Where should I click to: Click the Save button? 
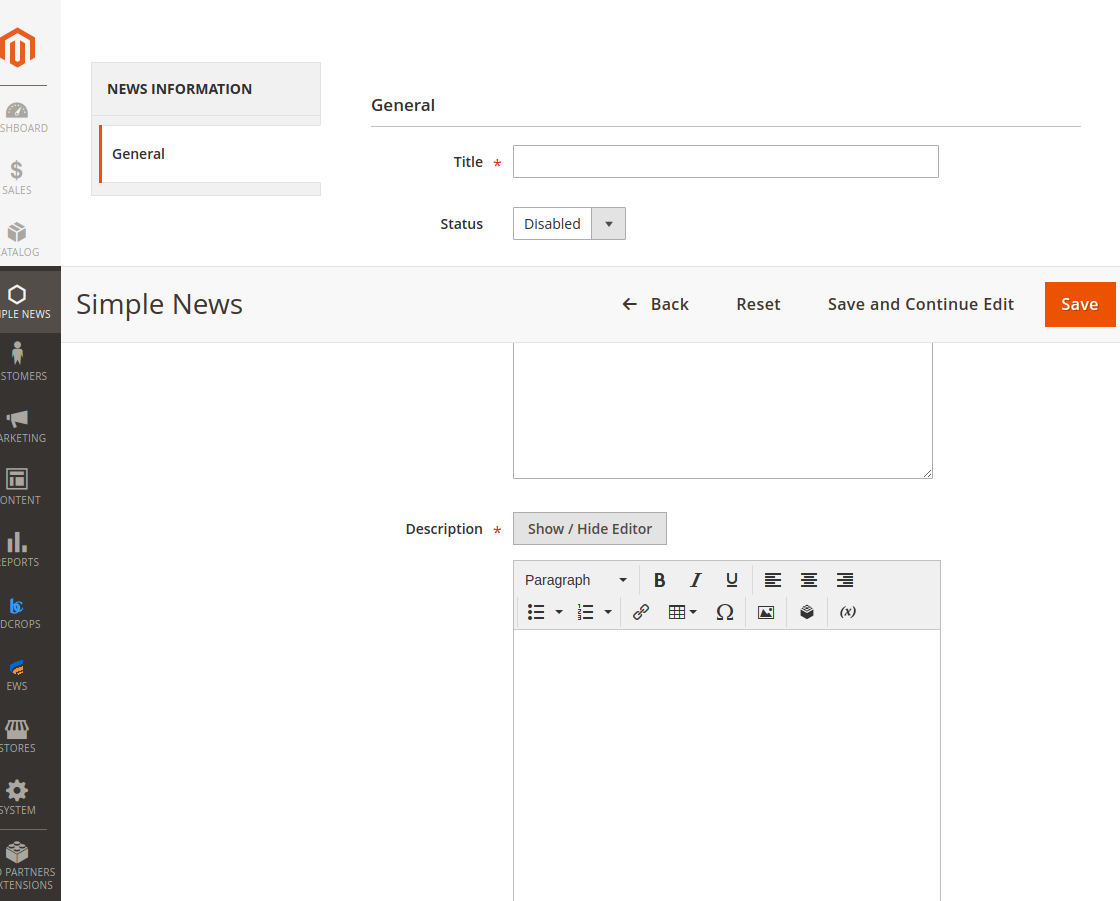pos(1080,304)
